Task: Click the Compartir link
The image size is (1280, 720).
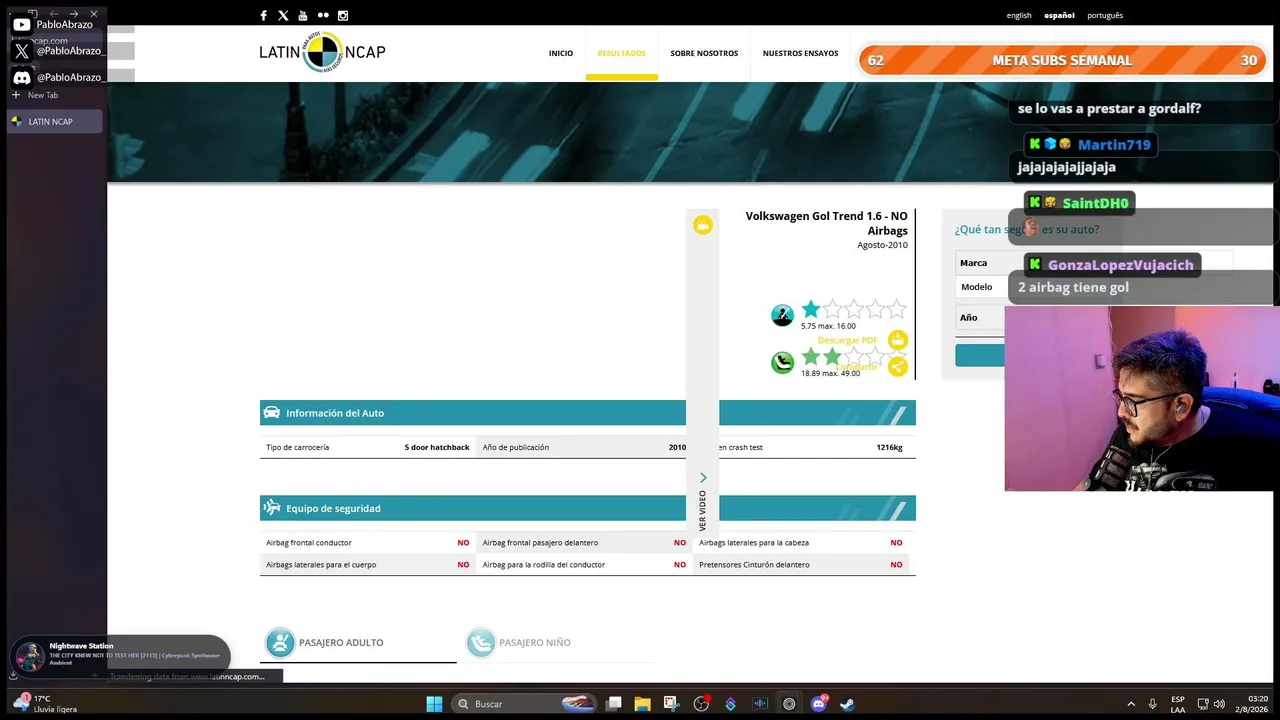Action: pos(858,367)
